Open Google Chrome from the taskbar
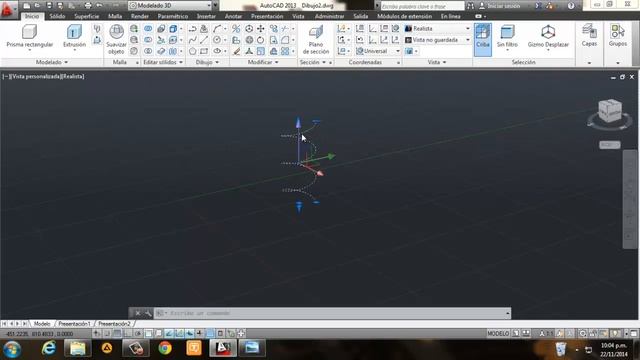The image size is (640, 360). click(x=165, y=348)
